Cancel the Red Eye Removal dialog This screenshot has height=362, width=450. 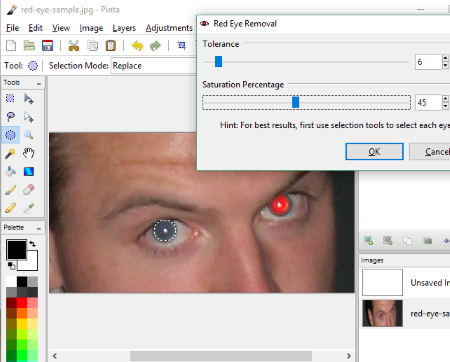430,152
